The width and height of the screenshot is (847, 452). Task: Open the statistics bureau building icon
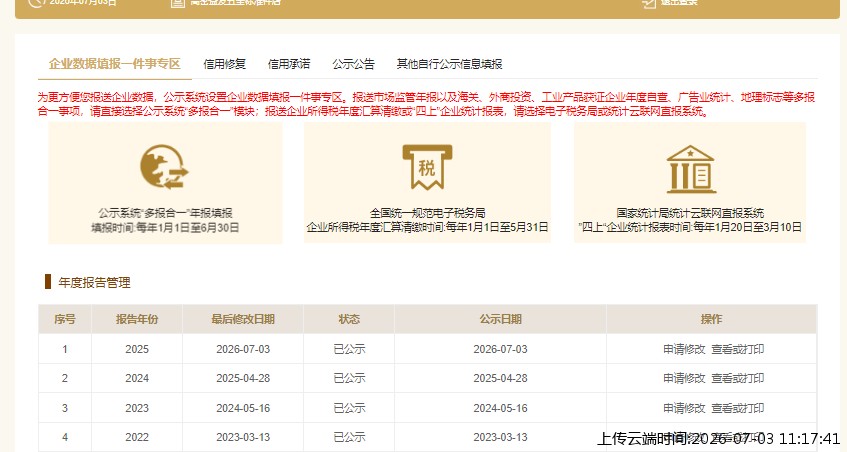691,169
